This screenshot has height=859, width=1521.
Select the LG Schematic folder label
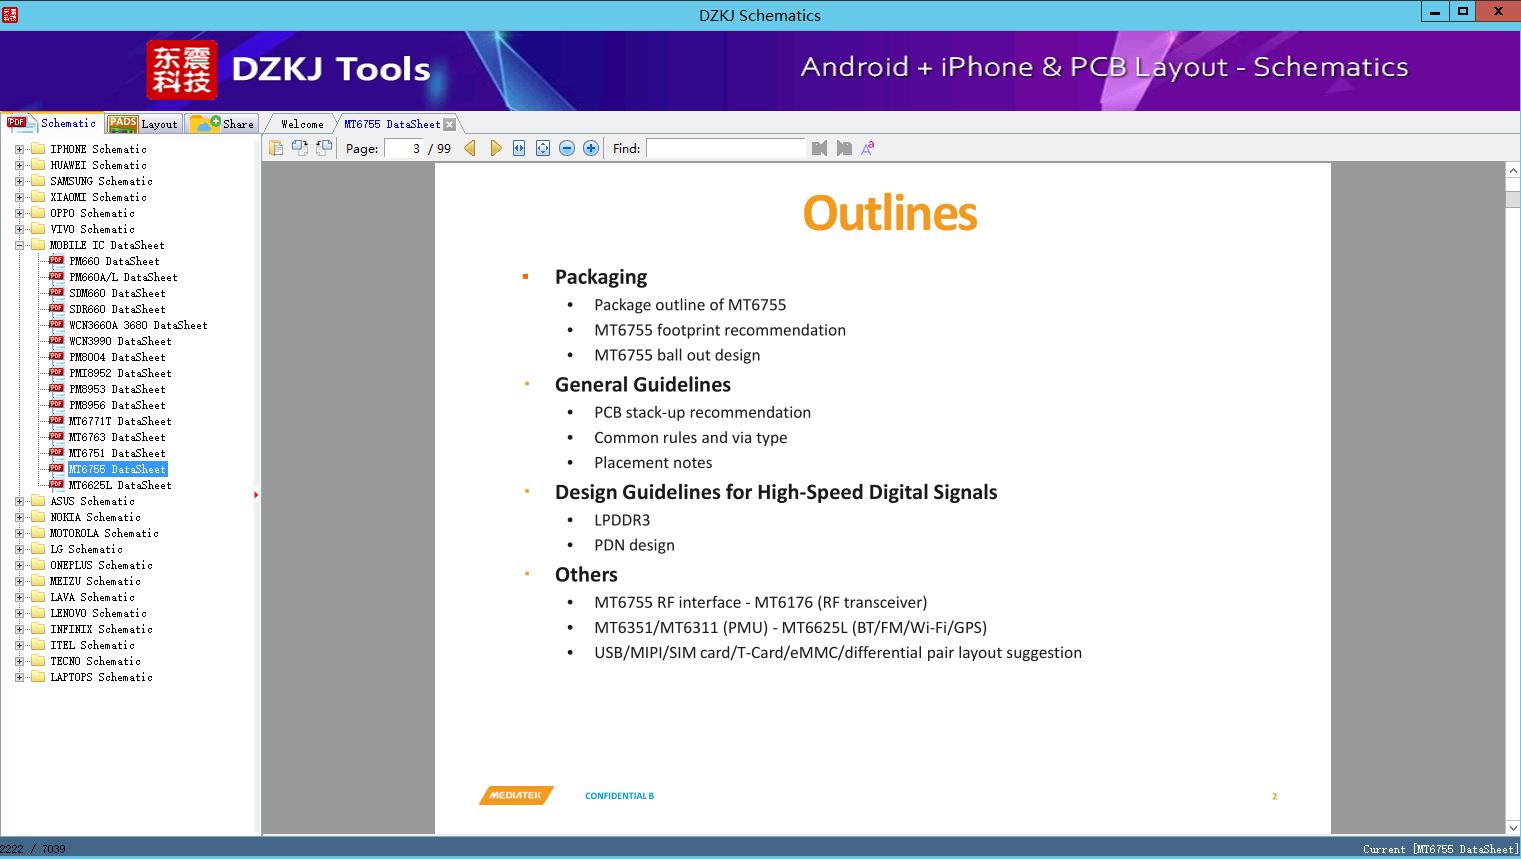pyautogui.click(x=86, y=549)
